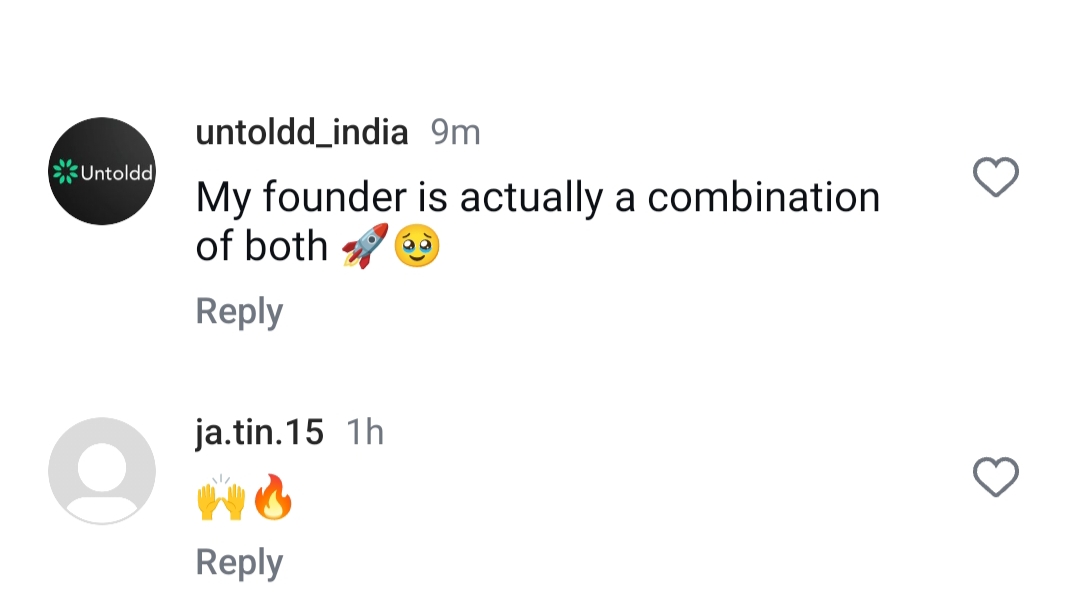Click the raised hands emoji
Image resolution: width=1080 pixels, height=614 pixels.
pyautogui.click(x=221, y=497)
